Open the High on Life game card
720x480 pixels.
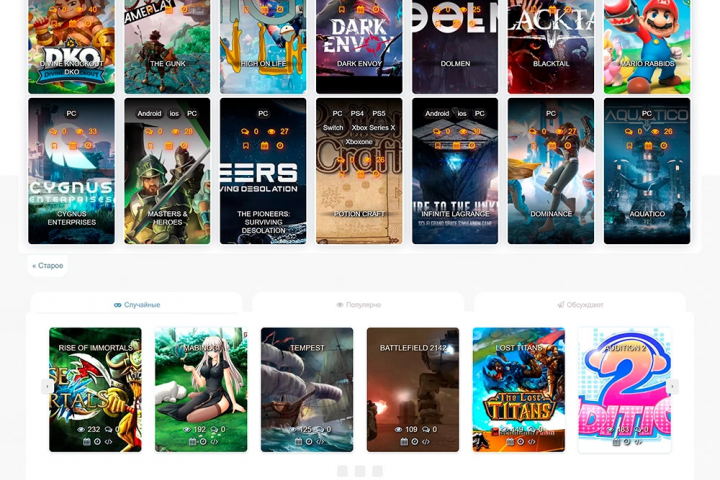(263, 47)
